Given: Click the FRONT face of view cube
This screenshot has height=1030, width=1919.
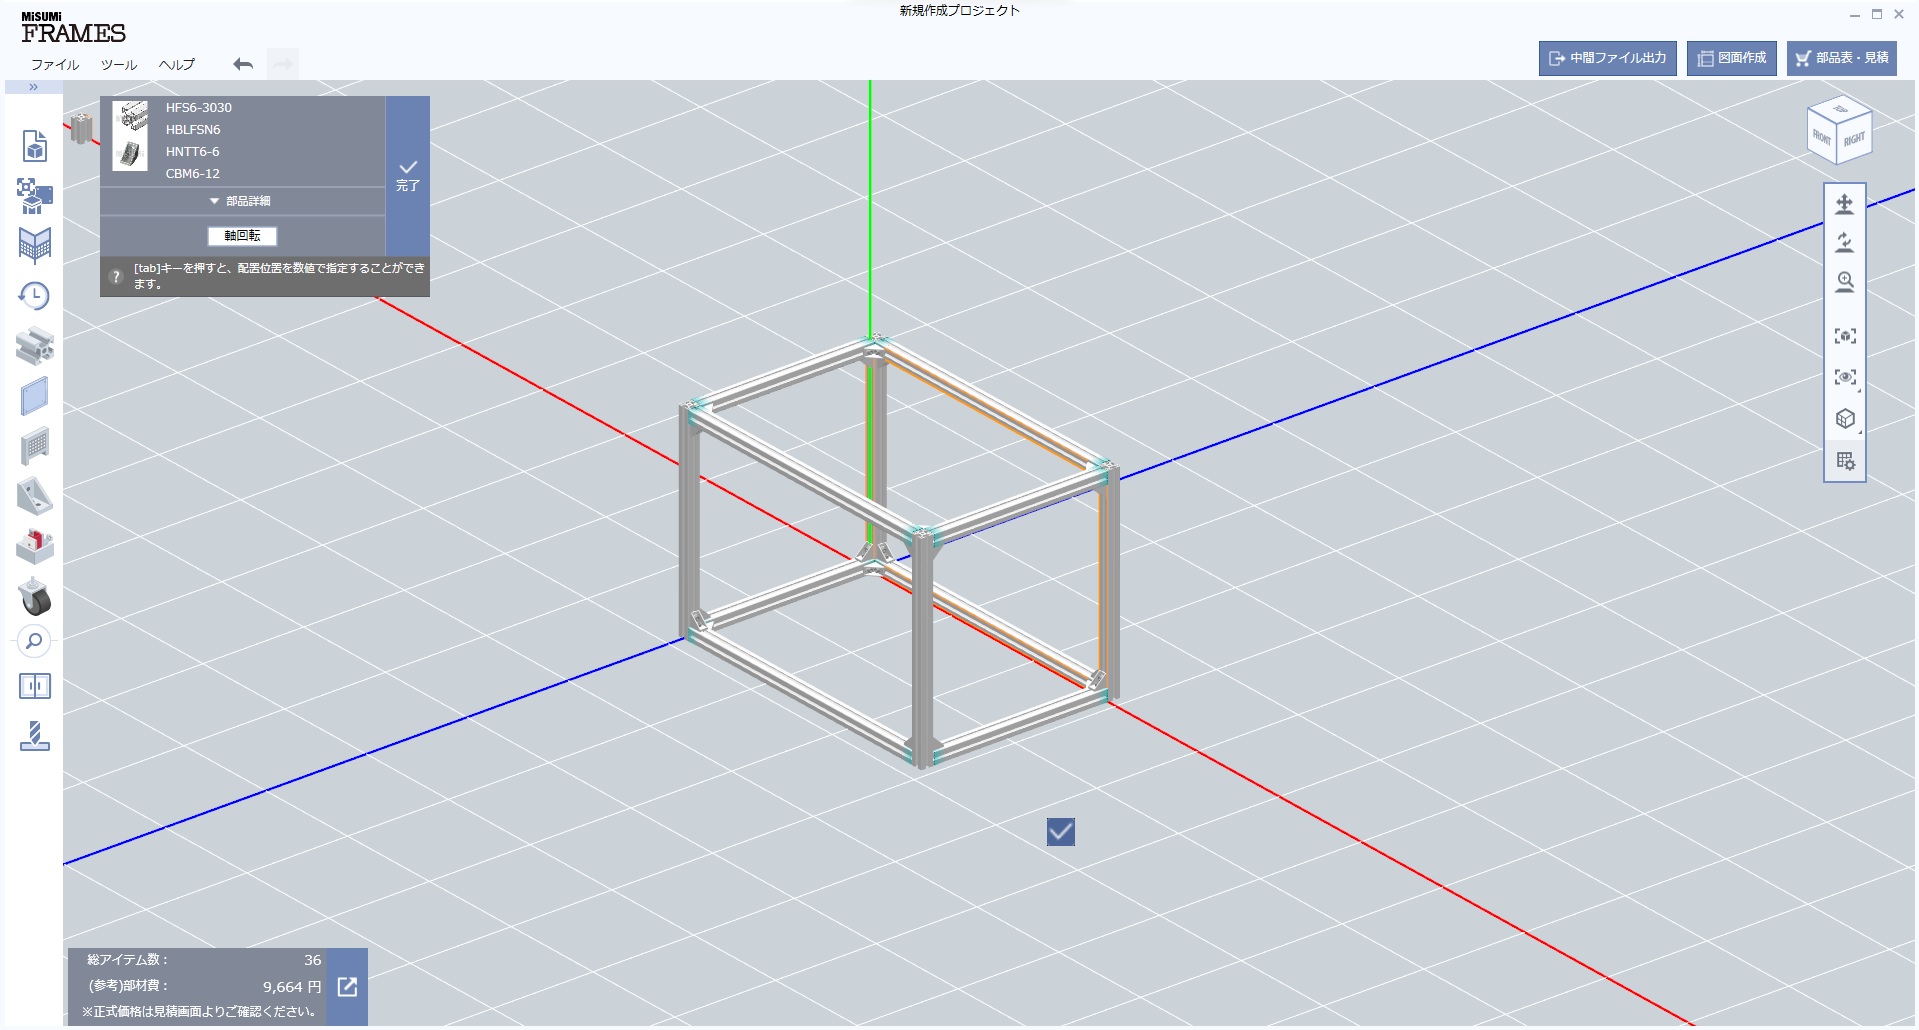Looking at the screenshot, I should click(x=1822, y=138).
